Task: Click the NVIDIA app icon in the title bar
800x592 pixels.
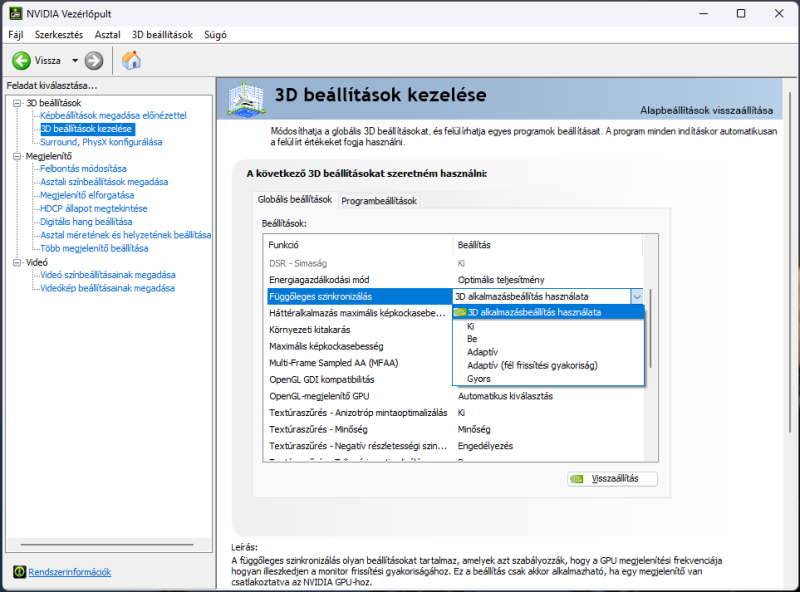Action: tap(16, 13)
